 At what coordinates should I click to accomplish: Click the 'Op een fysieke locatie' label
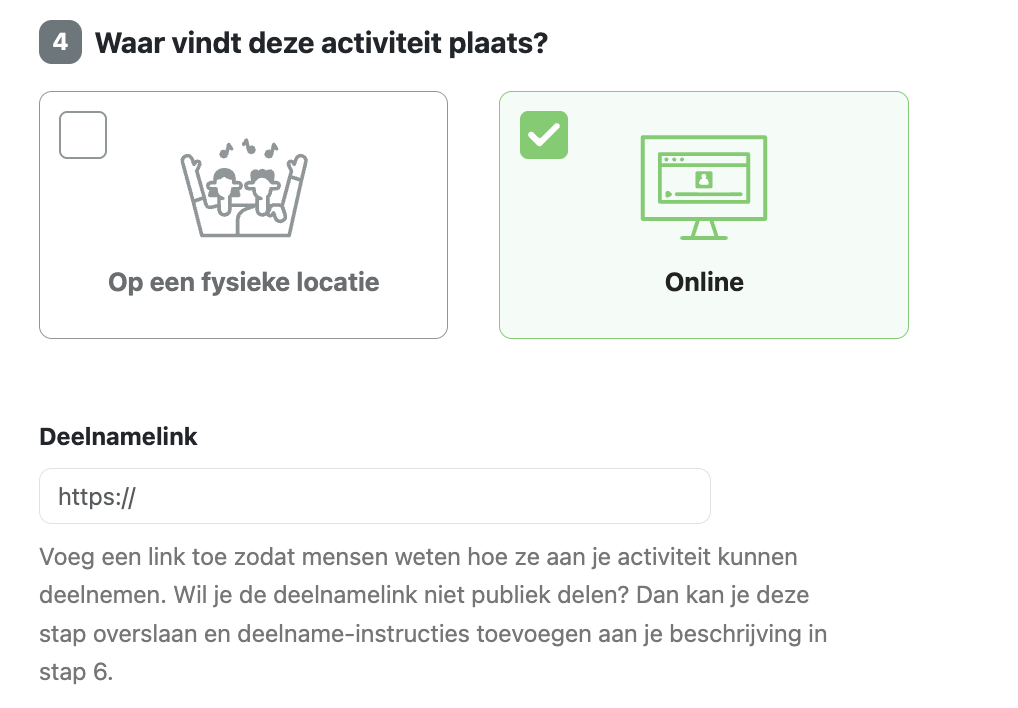point(243,282)
